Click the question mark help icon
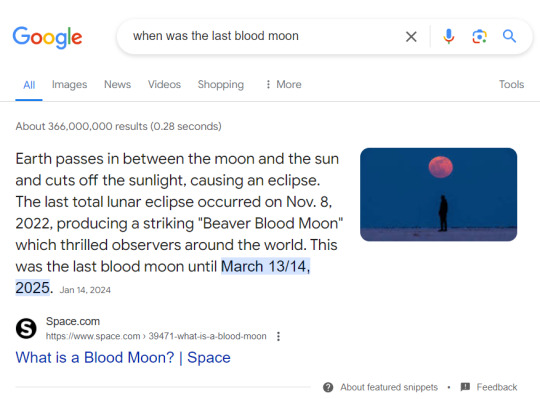The width and height of the screenshot is (540, 399). click(x=328, y=387)
